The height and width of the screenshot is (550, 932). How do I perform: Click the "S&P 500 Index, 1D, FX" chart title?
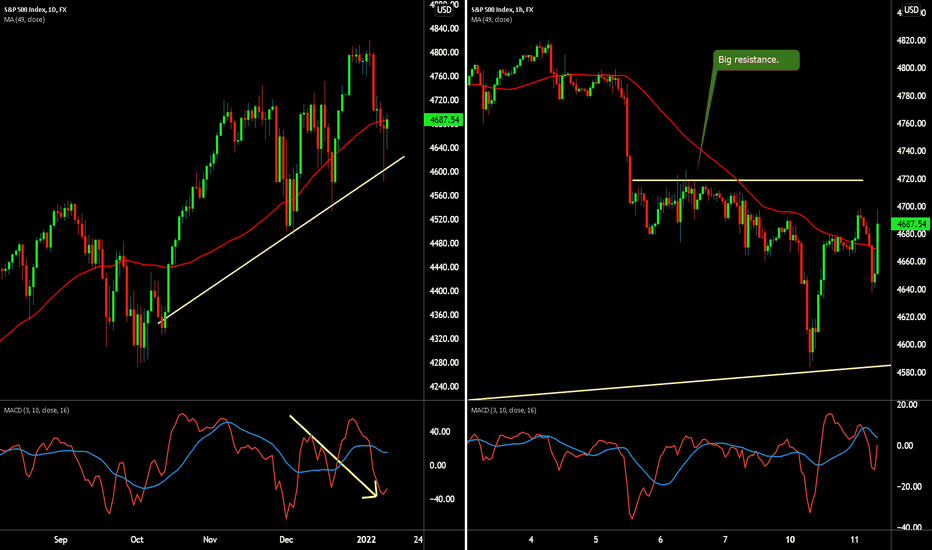click(x=35, y=10)
